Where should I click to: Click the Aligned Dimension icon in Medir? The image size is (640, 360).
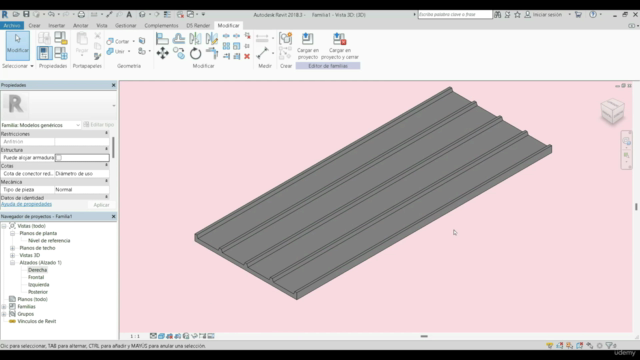[263, 53]
